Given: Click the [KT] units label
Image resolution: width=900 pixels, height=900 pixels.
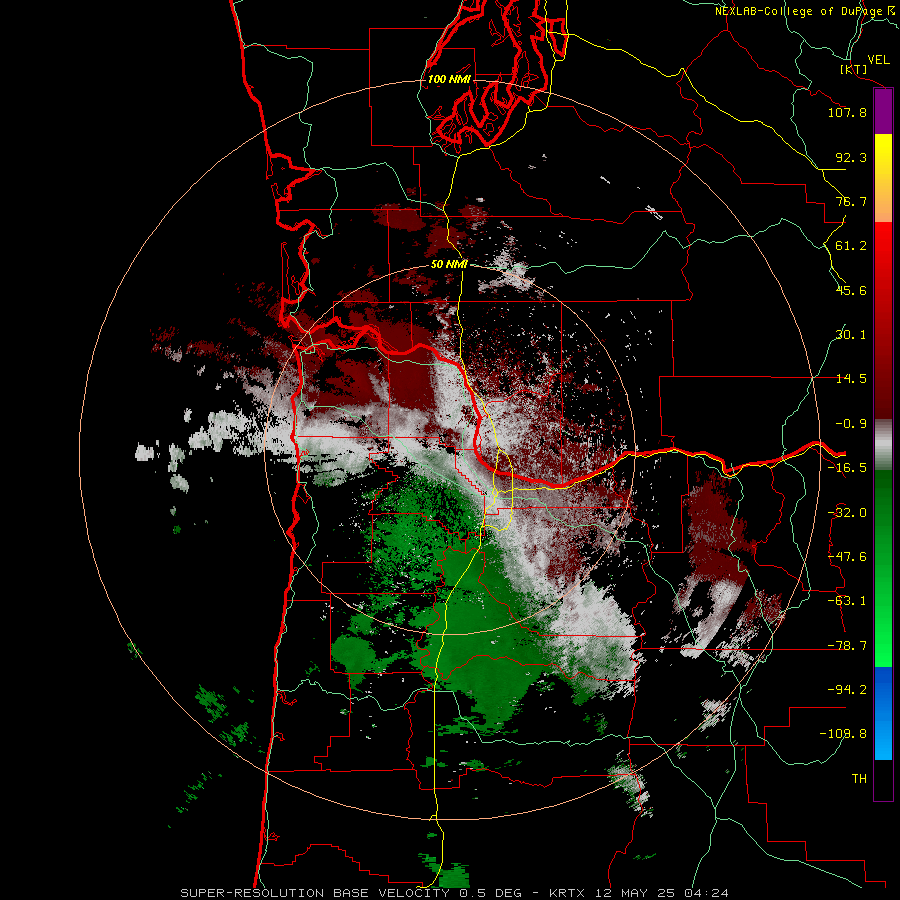Looking at the screenshot, I should (x=853, y=69).
